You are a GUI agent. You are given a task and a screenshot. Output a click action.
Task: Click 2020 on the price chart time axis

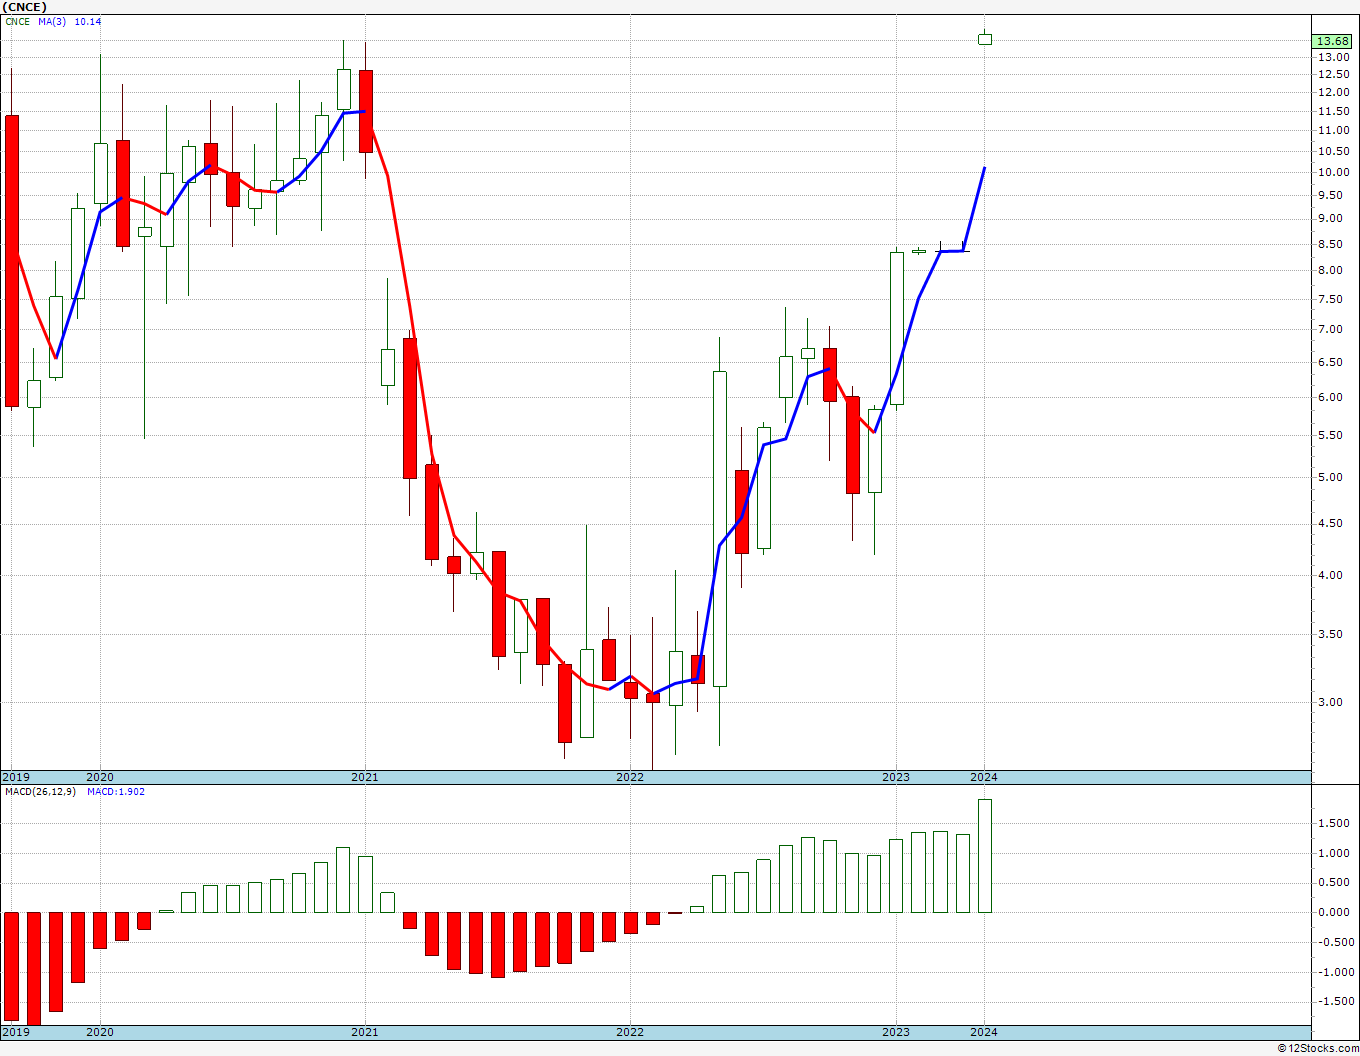(100, 777)
